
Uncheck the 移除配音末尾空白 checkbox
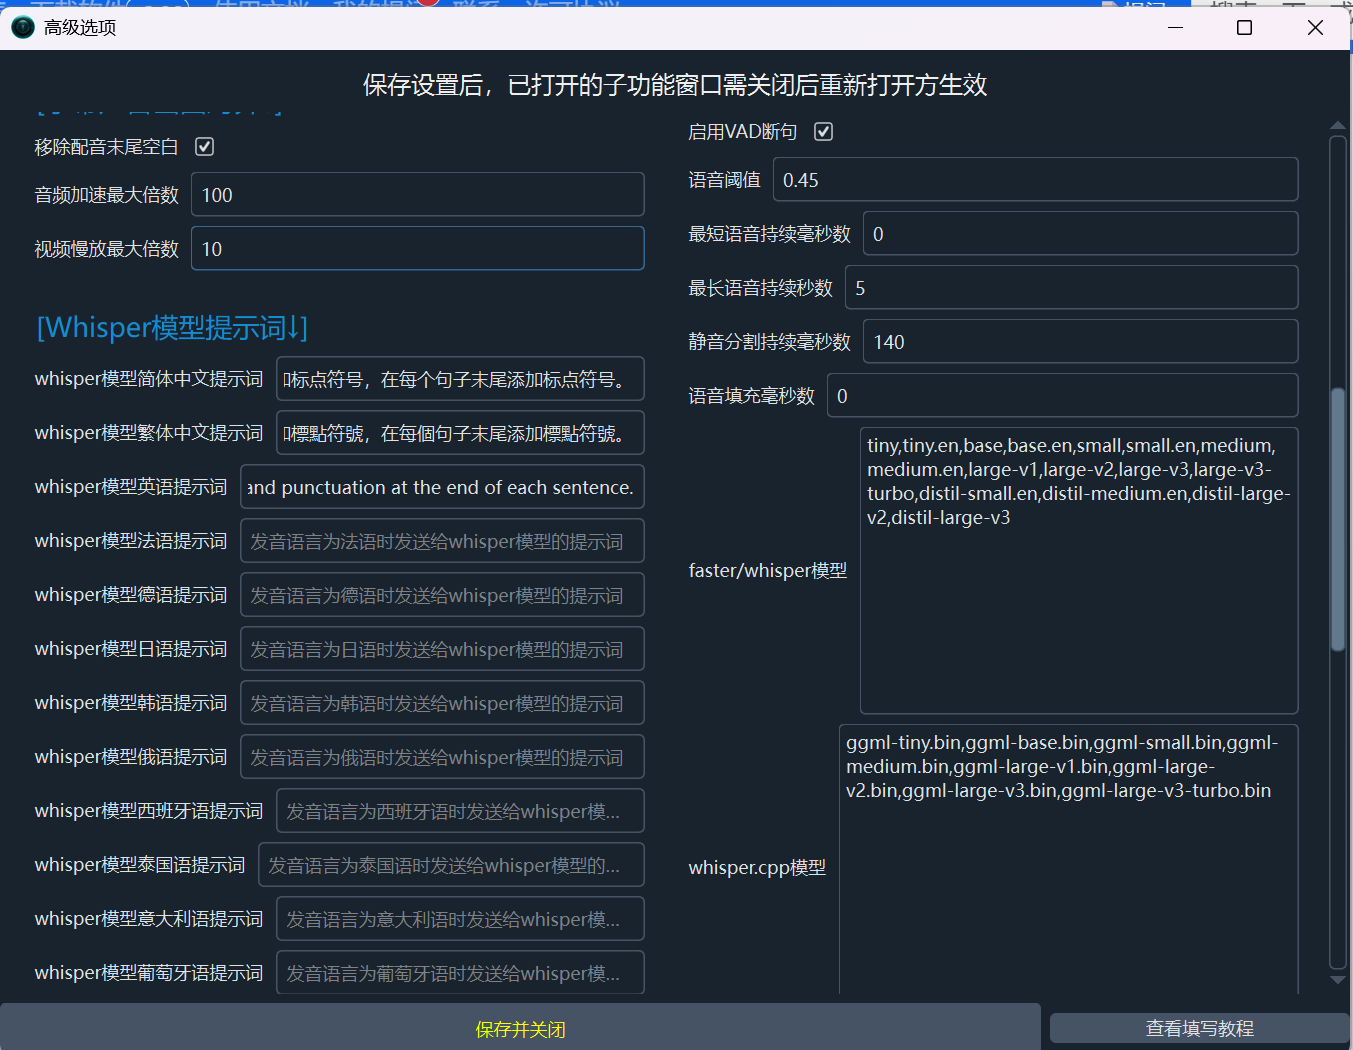205,147
